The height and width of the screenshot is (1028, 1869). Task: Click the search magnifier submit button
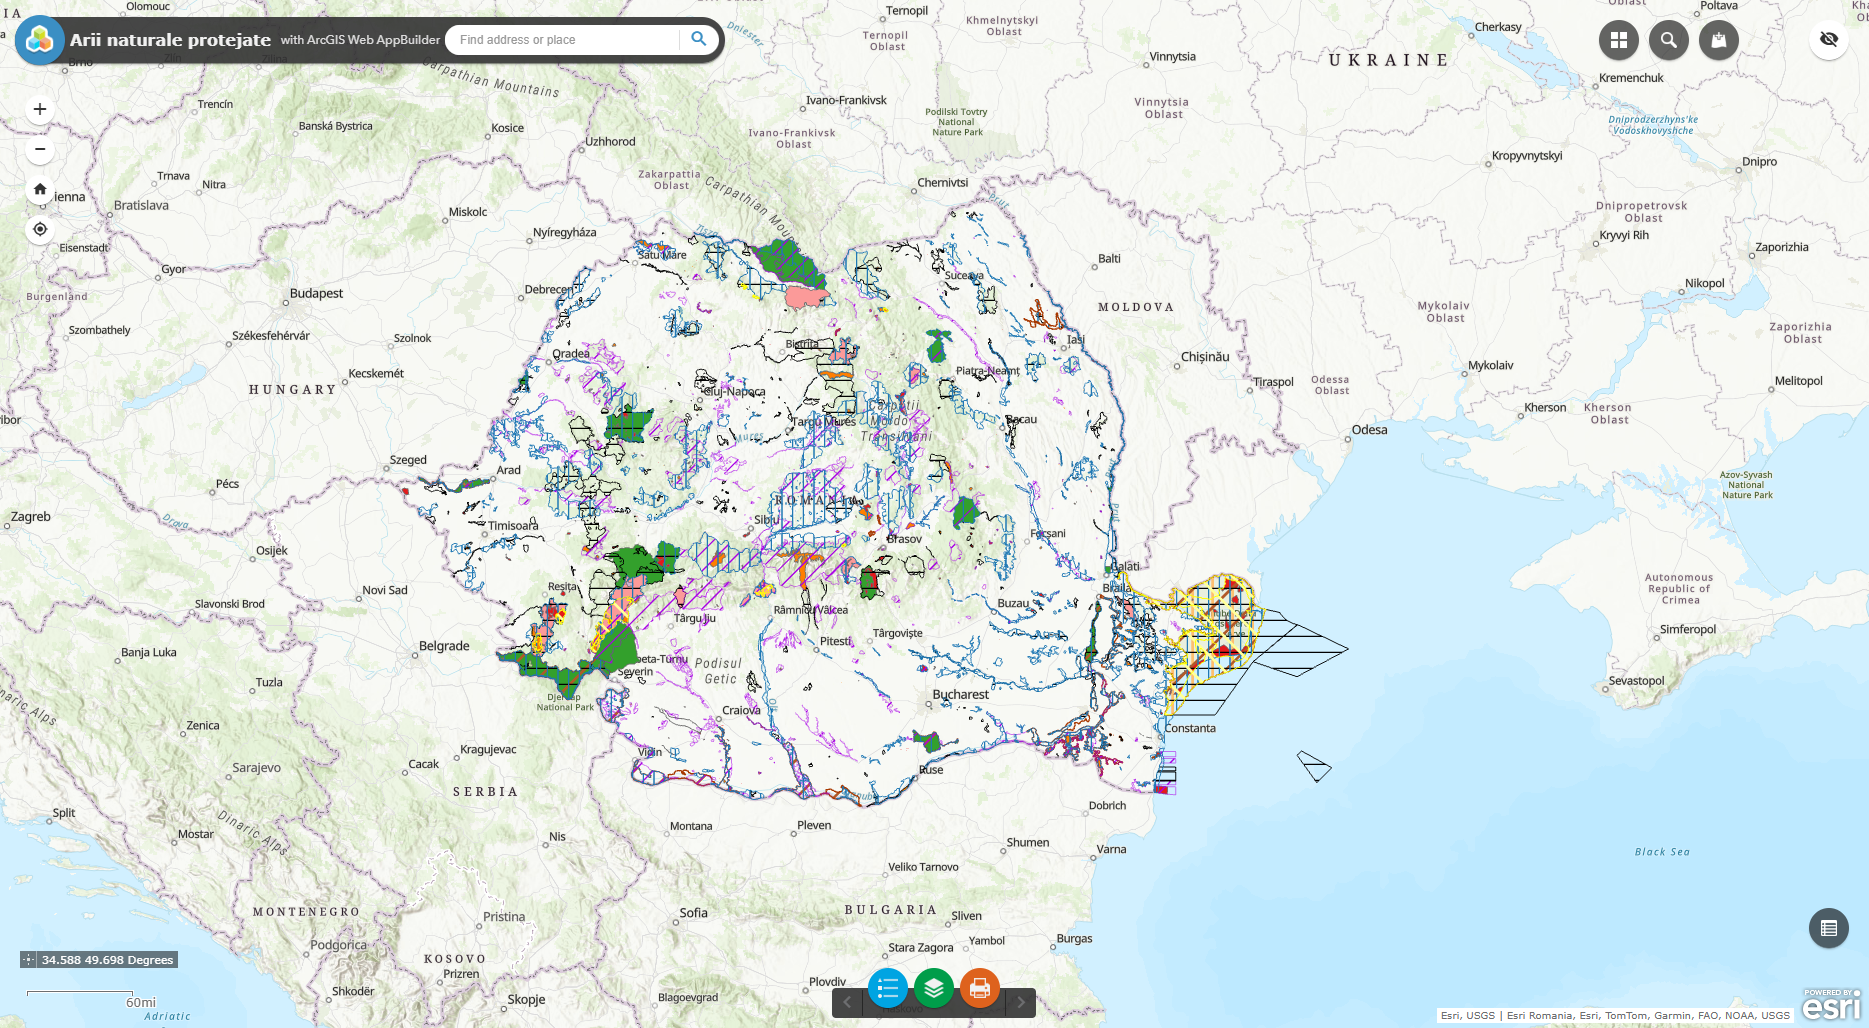pos(699,39)
